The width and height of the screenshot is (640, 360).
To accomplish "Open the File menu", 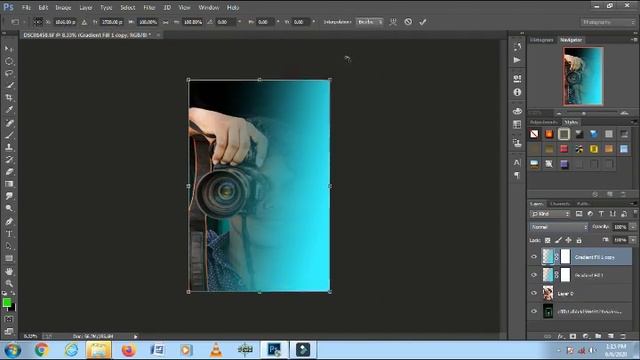I will (27, 7).
